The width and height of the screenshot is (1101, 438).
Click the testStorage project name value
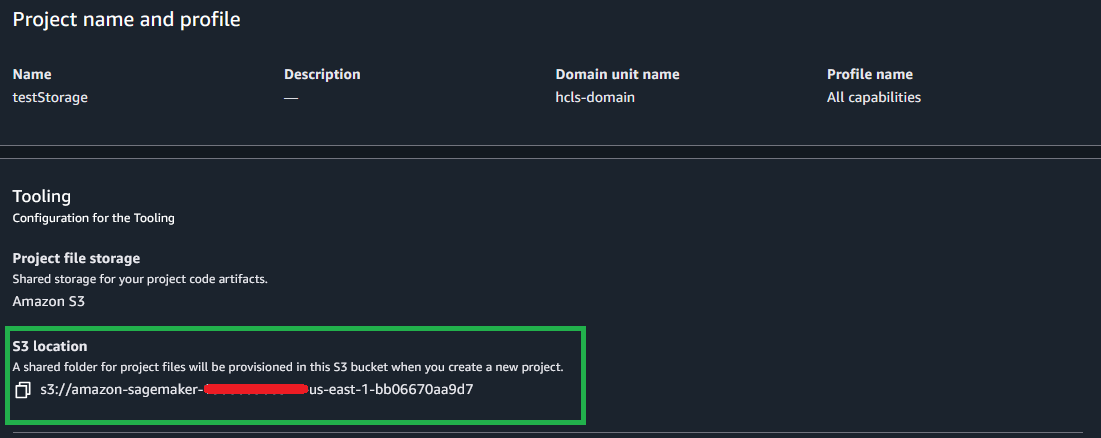click(50, 97)
